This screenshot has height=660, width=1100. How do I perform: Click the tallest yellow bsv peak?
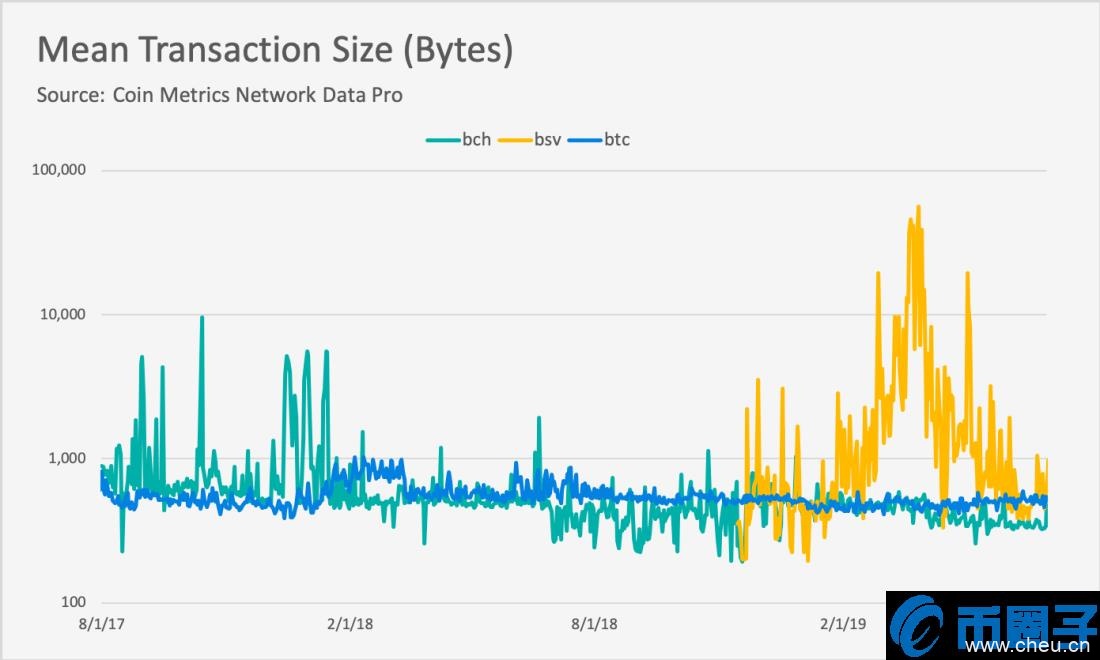(918, 209)
